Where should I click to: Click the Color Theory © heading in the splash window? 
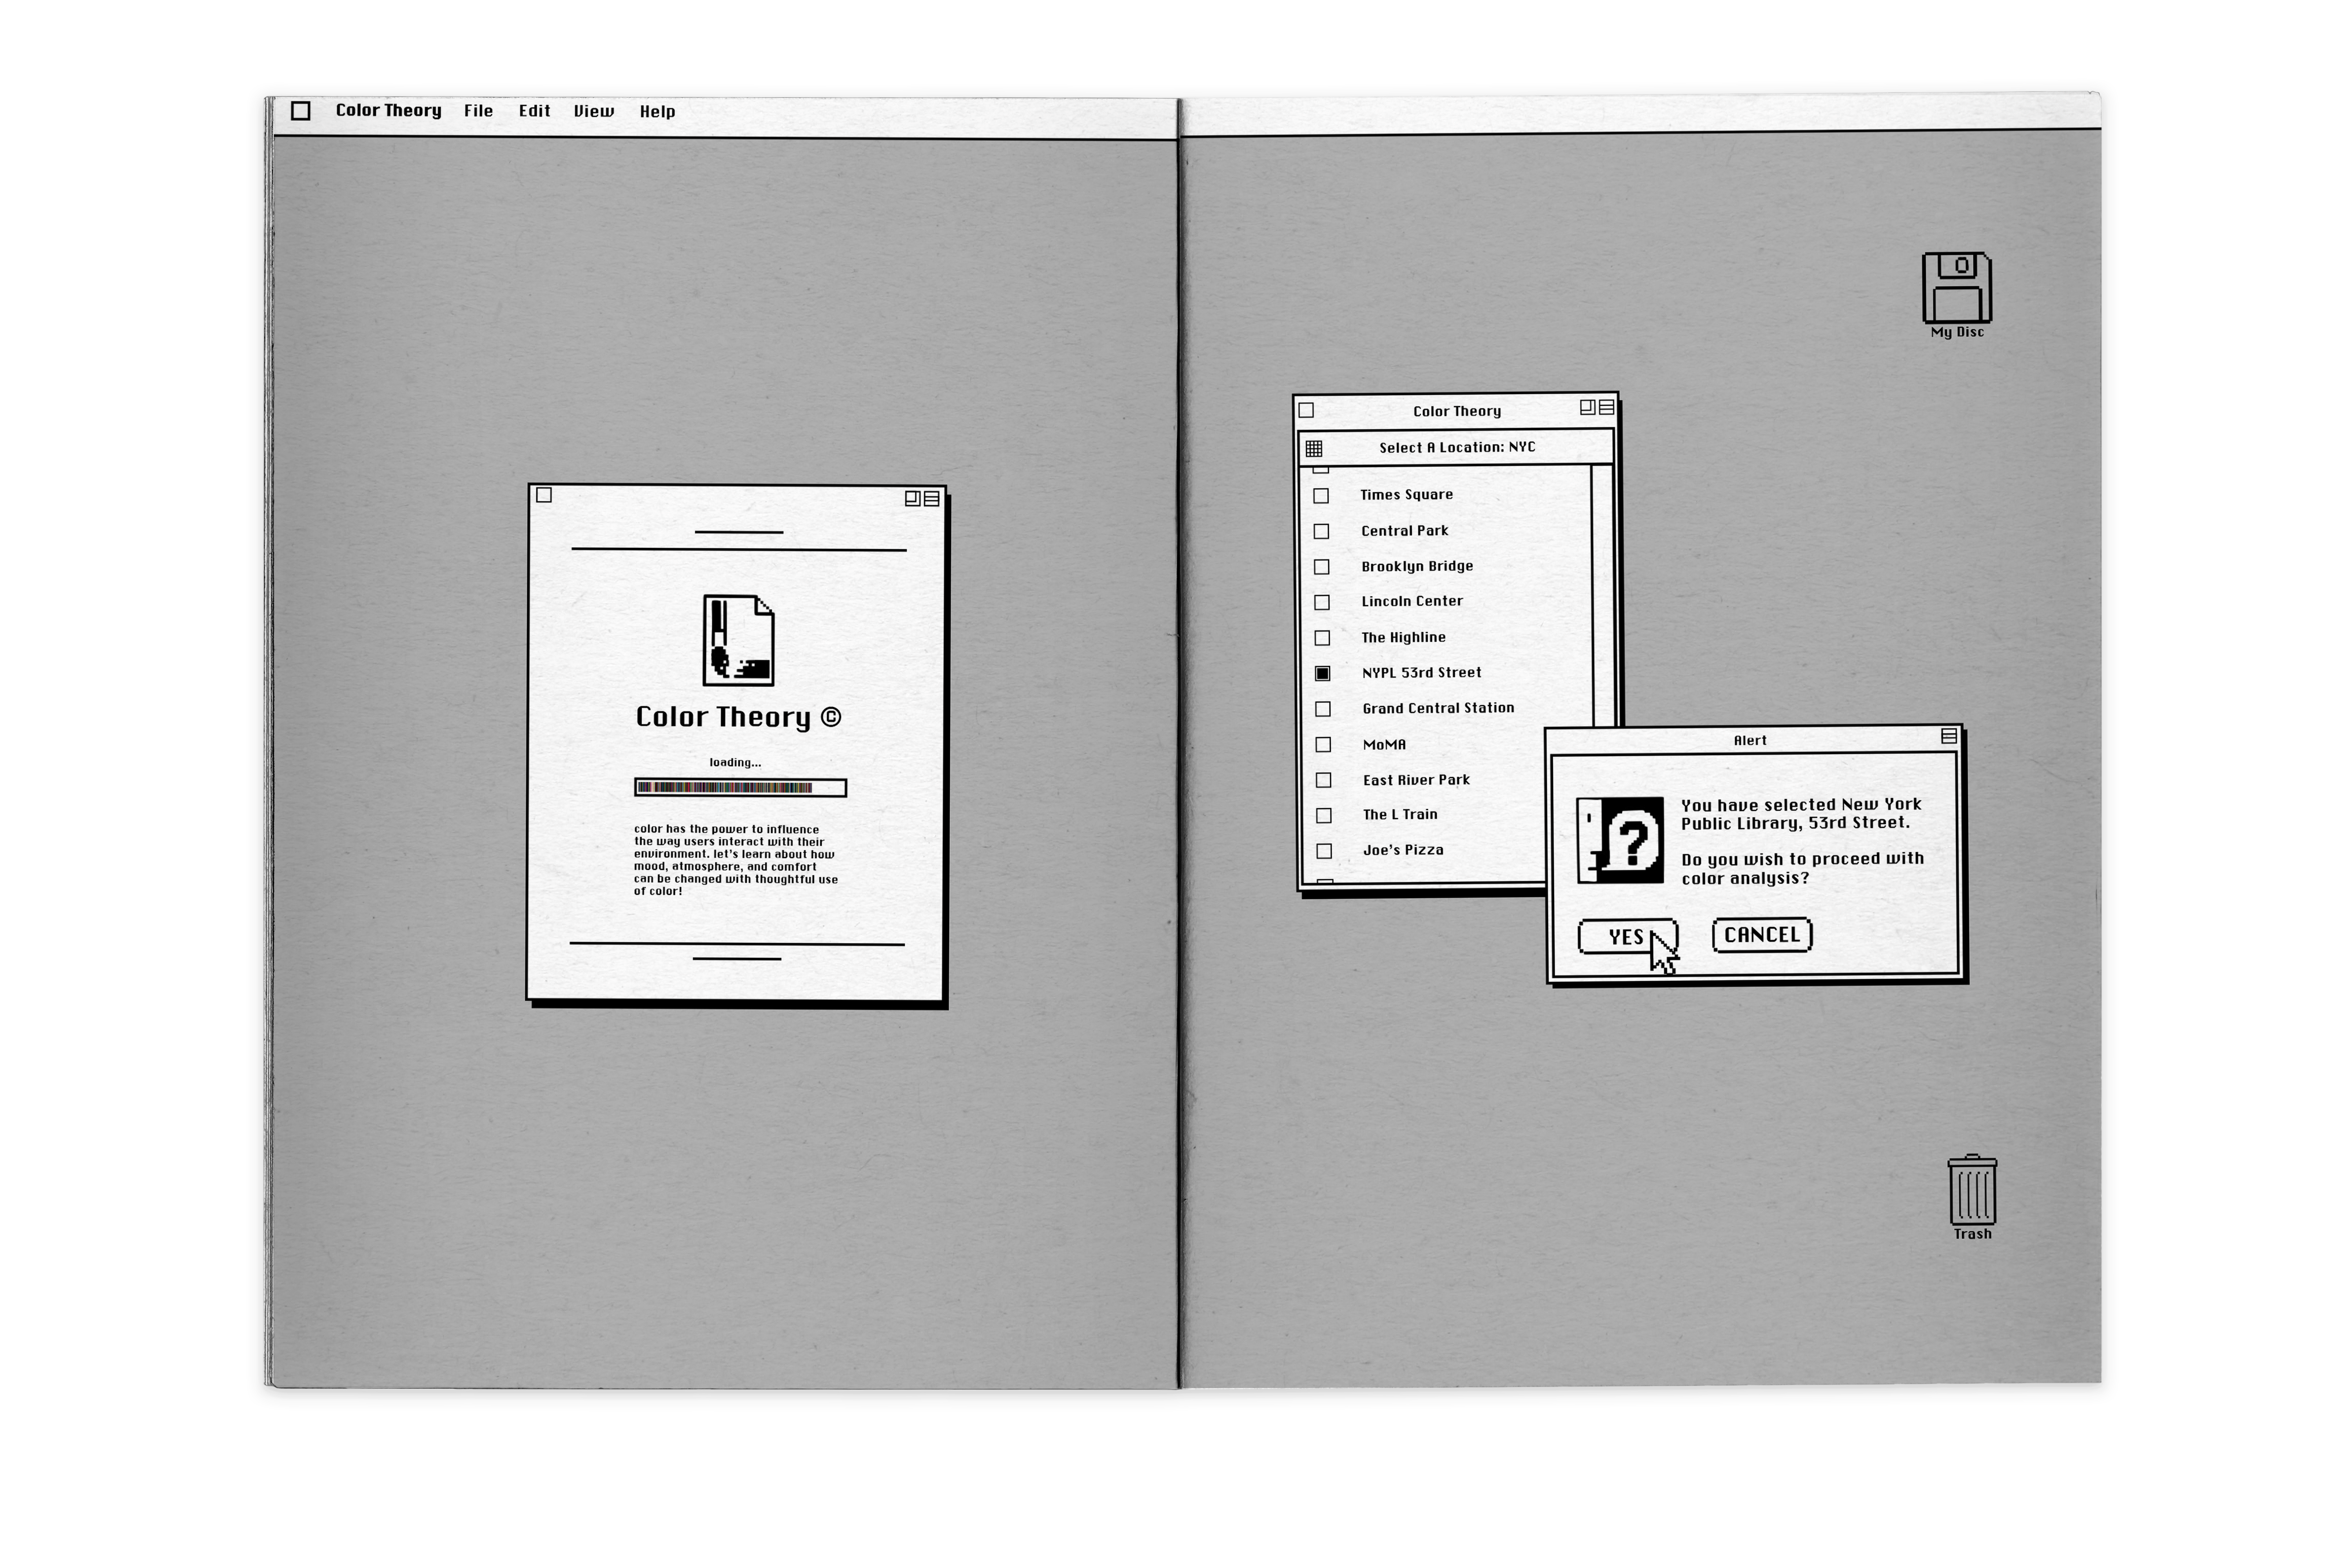pyautogui.click(x=738, y=717)
